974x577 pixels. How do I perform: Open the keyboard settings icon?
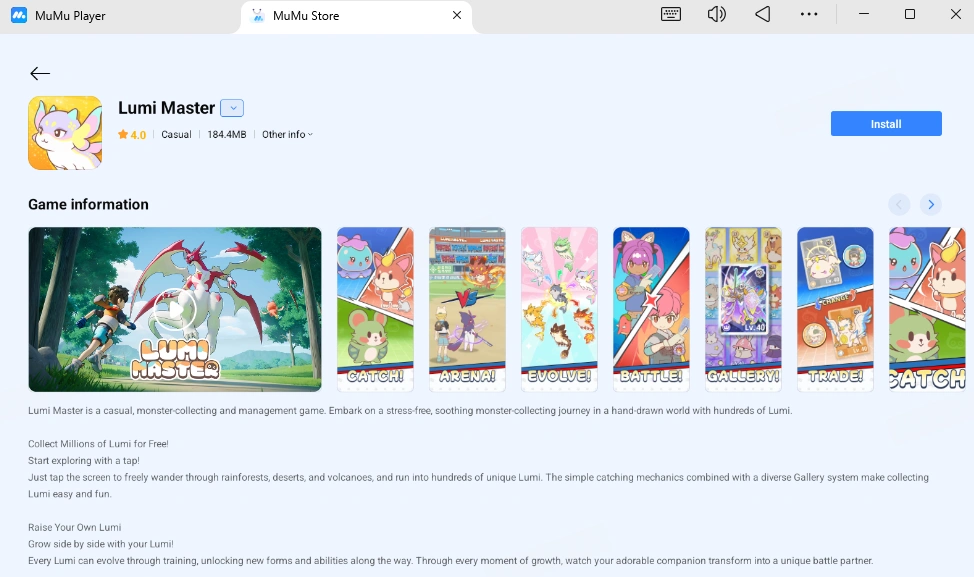click(671, 14)
